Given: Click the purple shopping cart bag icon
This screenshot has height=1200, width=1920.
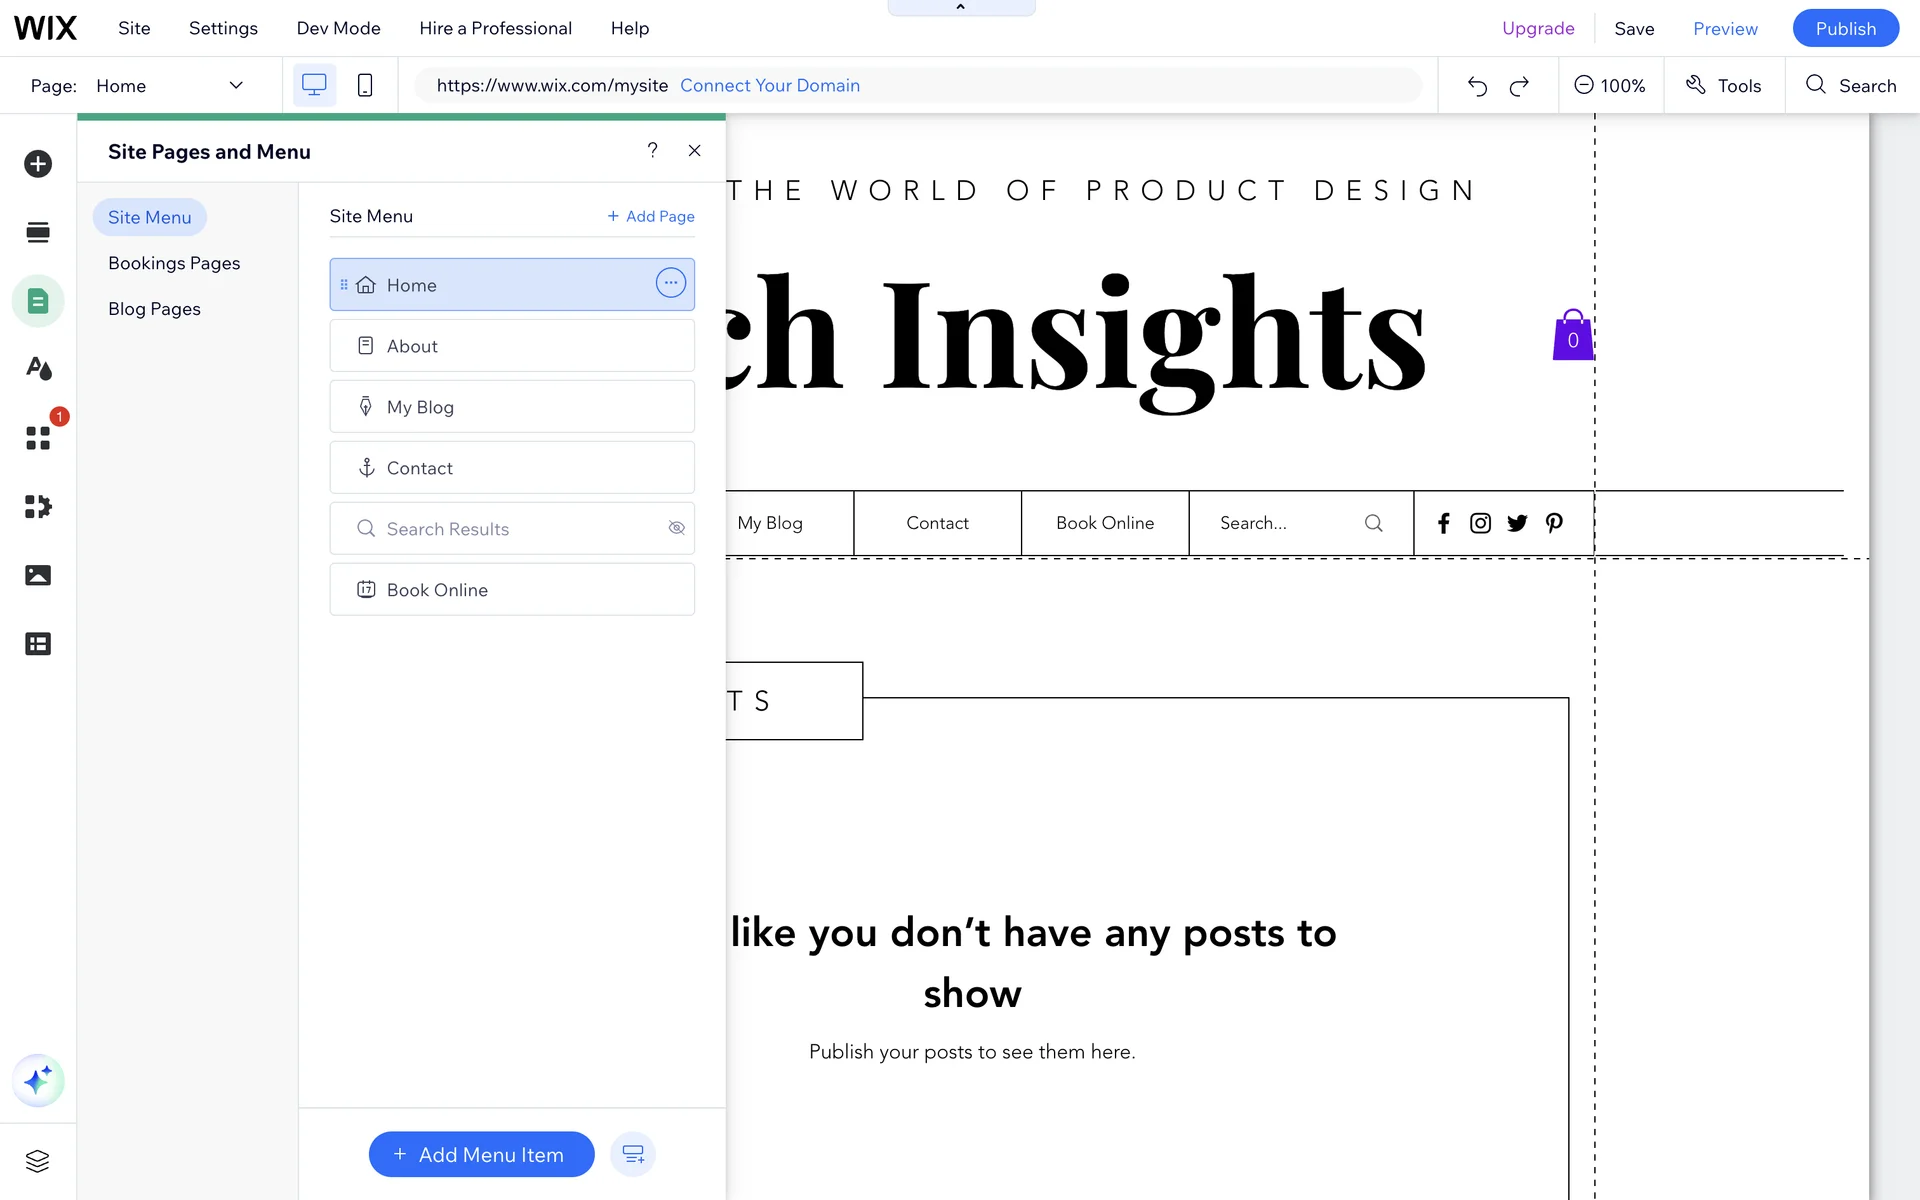Looking at the screenshot, I should 1572,336.
